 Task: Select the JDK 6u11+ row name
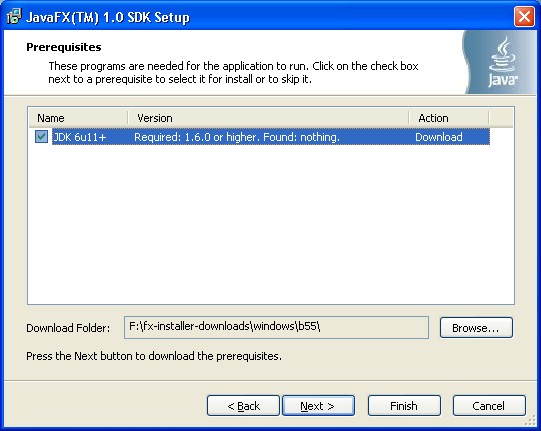click(x=80, y=137)
